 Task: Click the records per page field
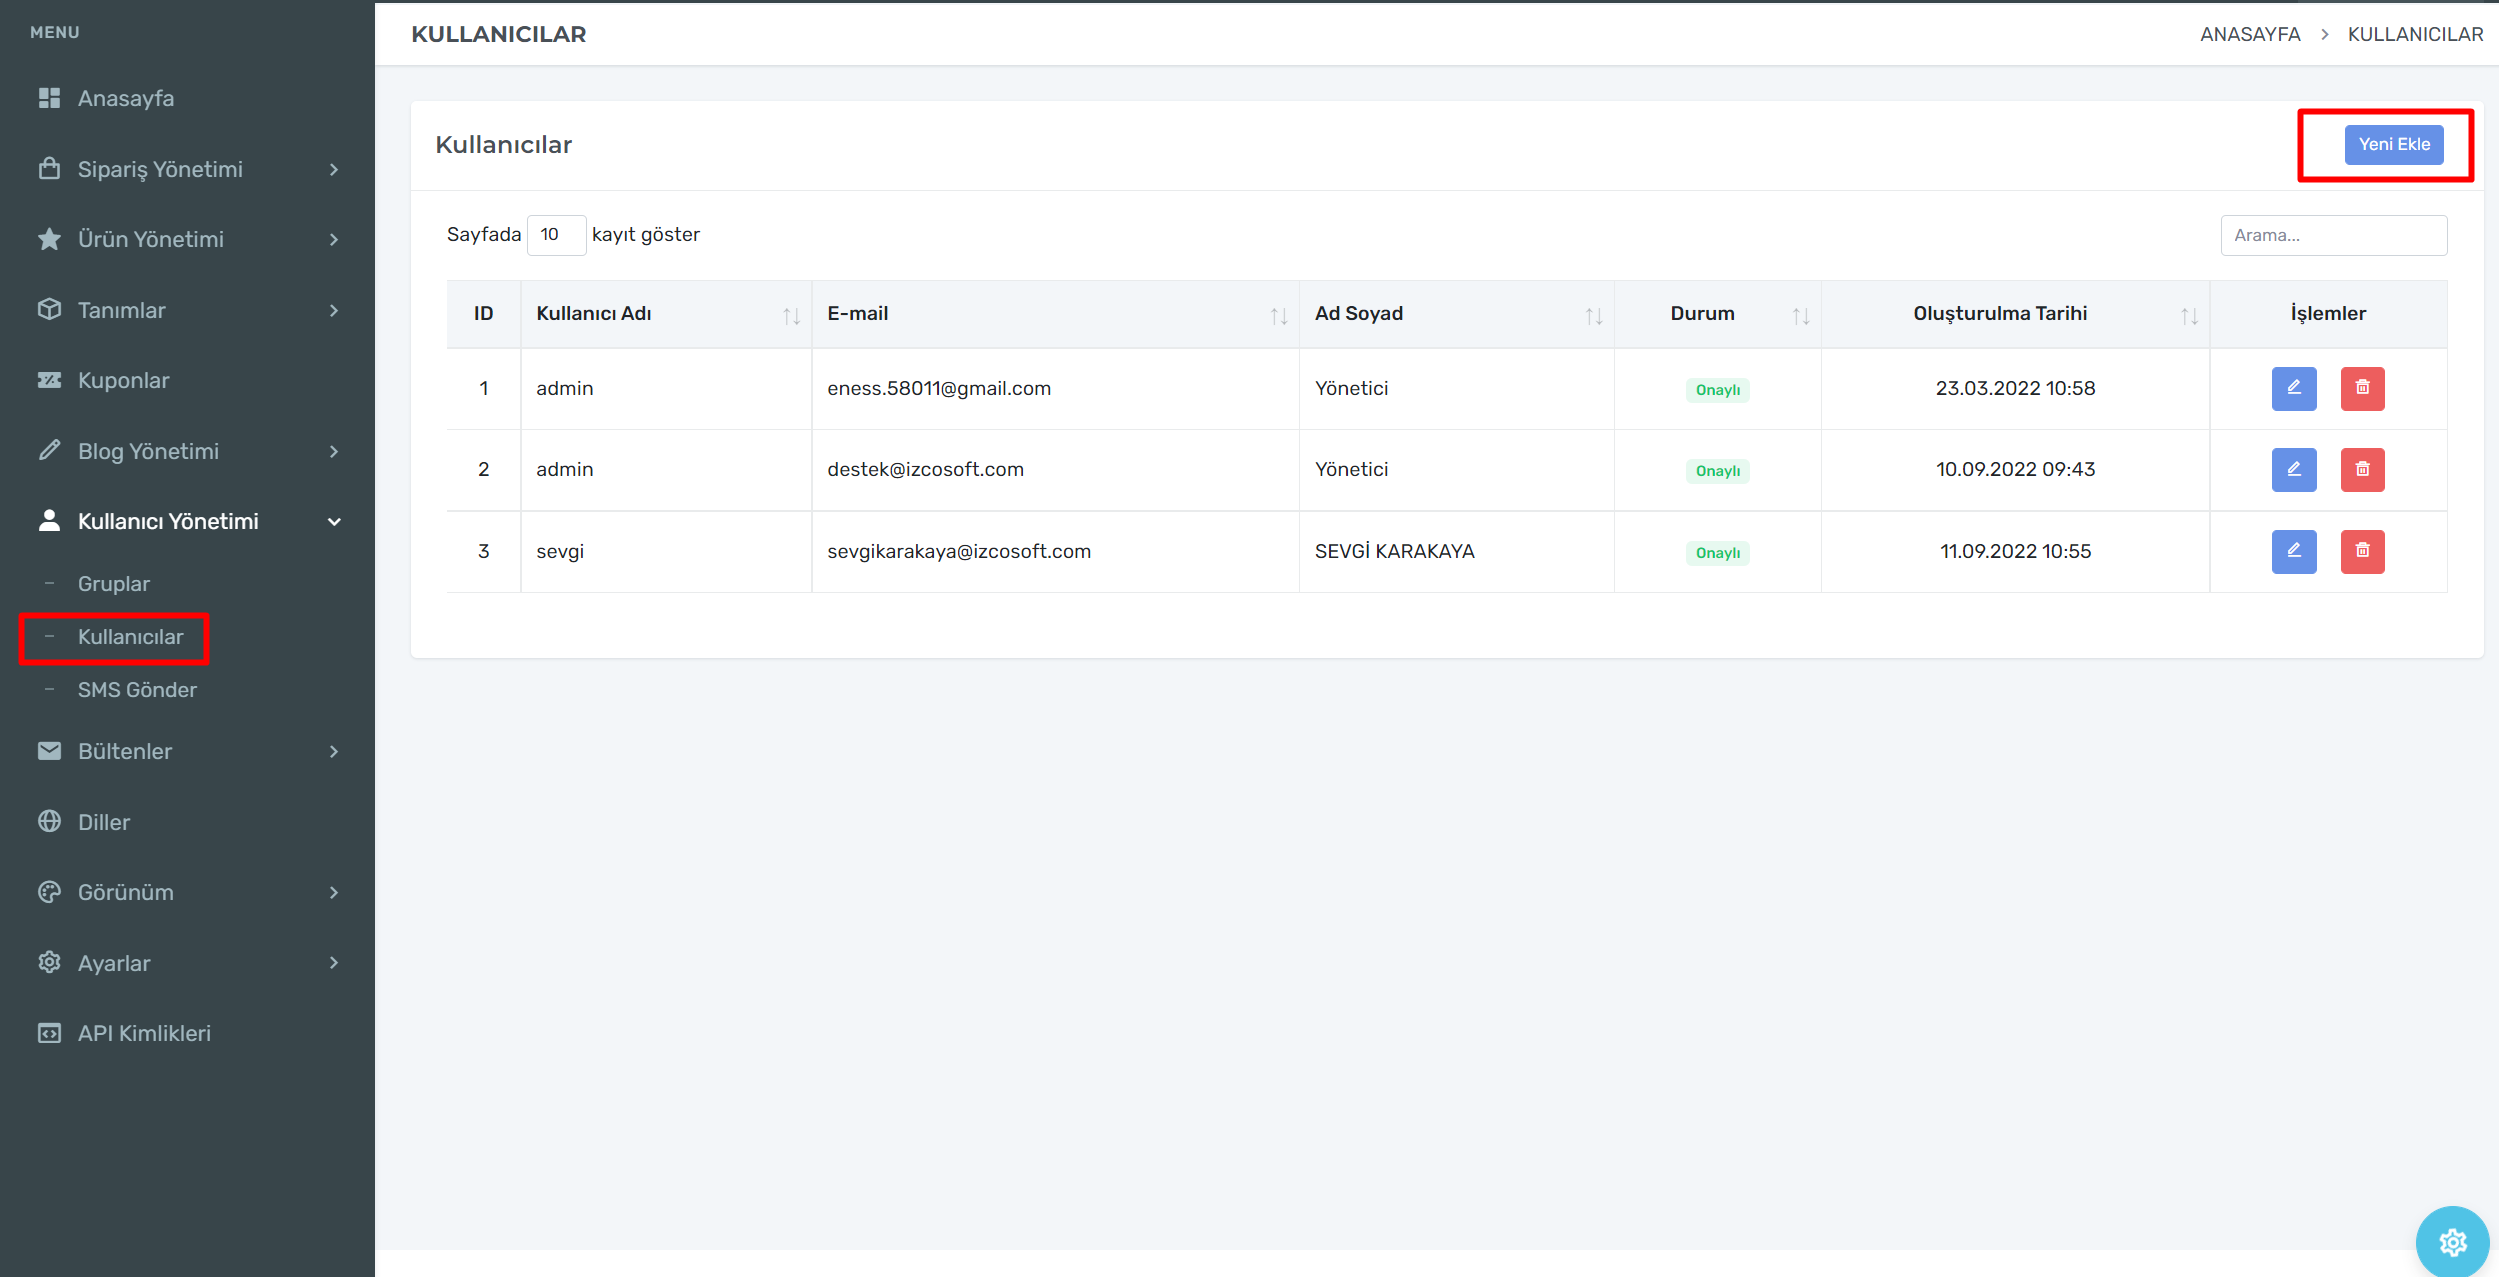pyautogui.click(x=555, y=235)
